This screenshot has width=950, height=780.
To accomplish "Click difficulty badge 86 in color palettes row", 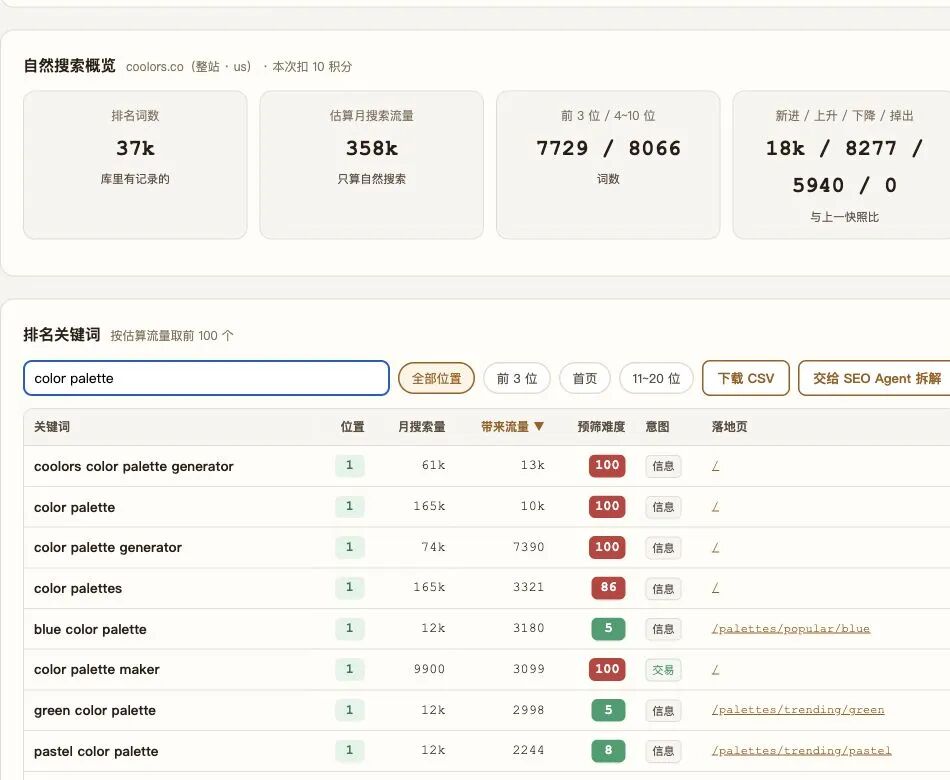I will pos(608,587).
